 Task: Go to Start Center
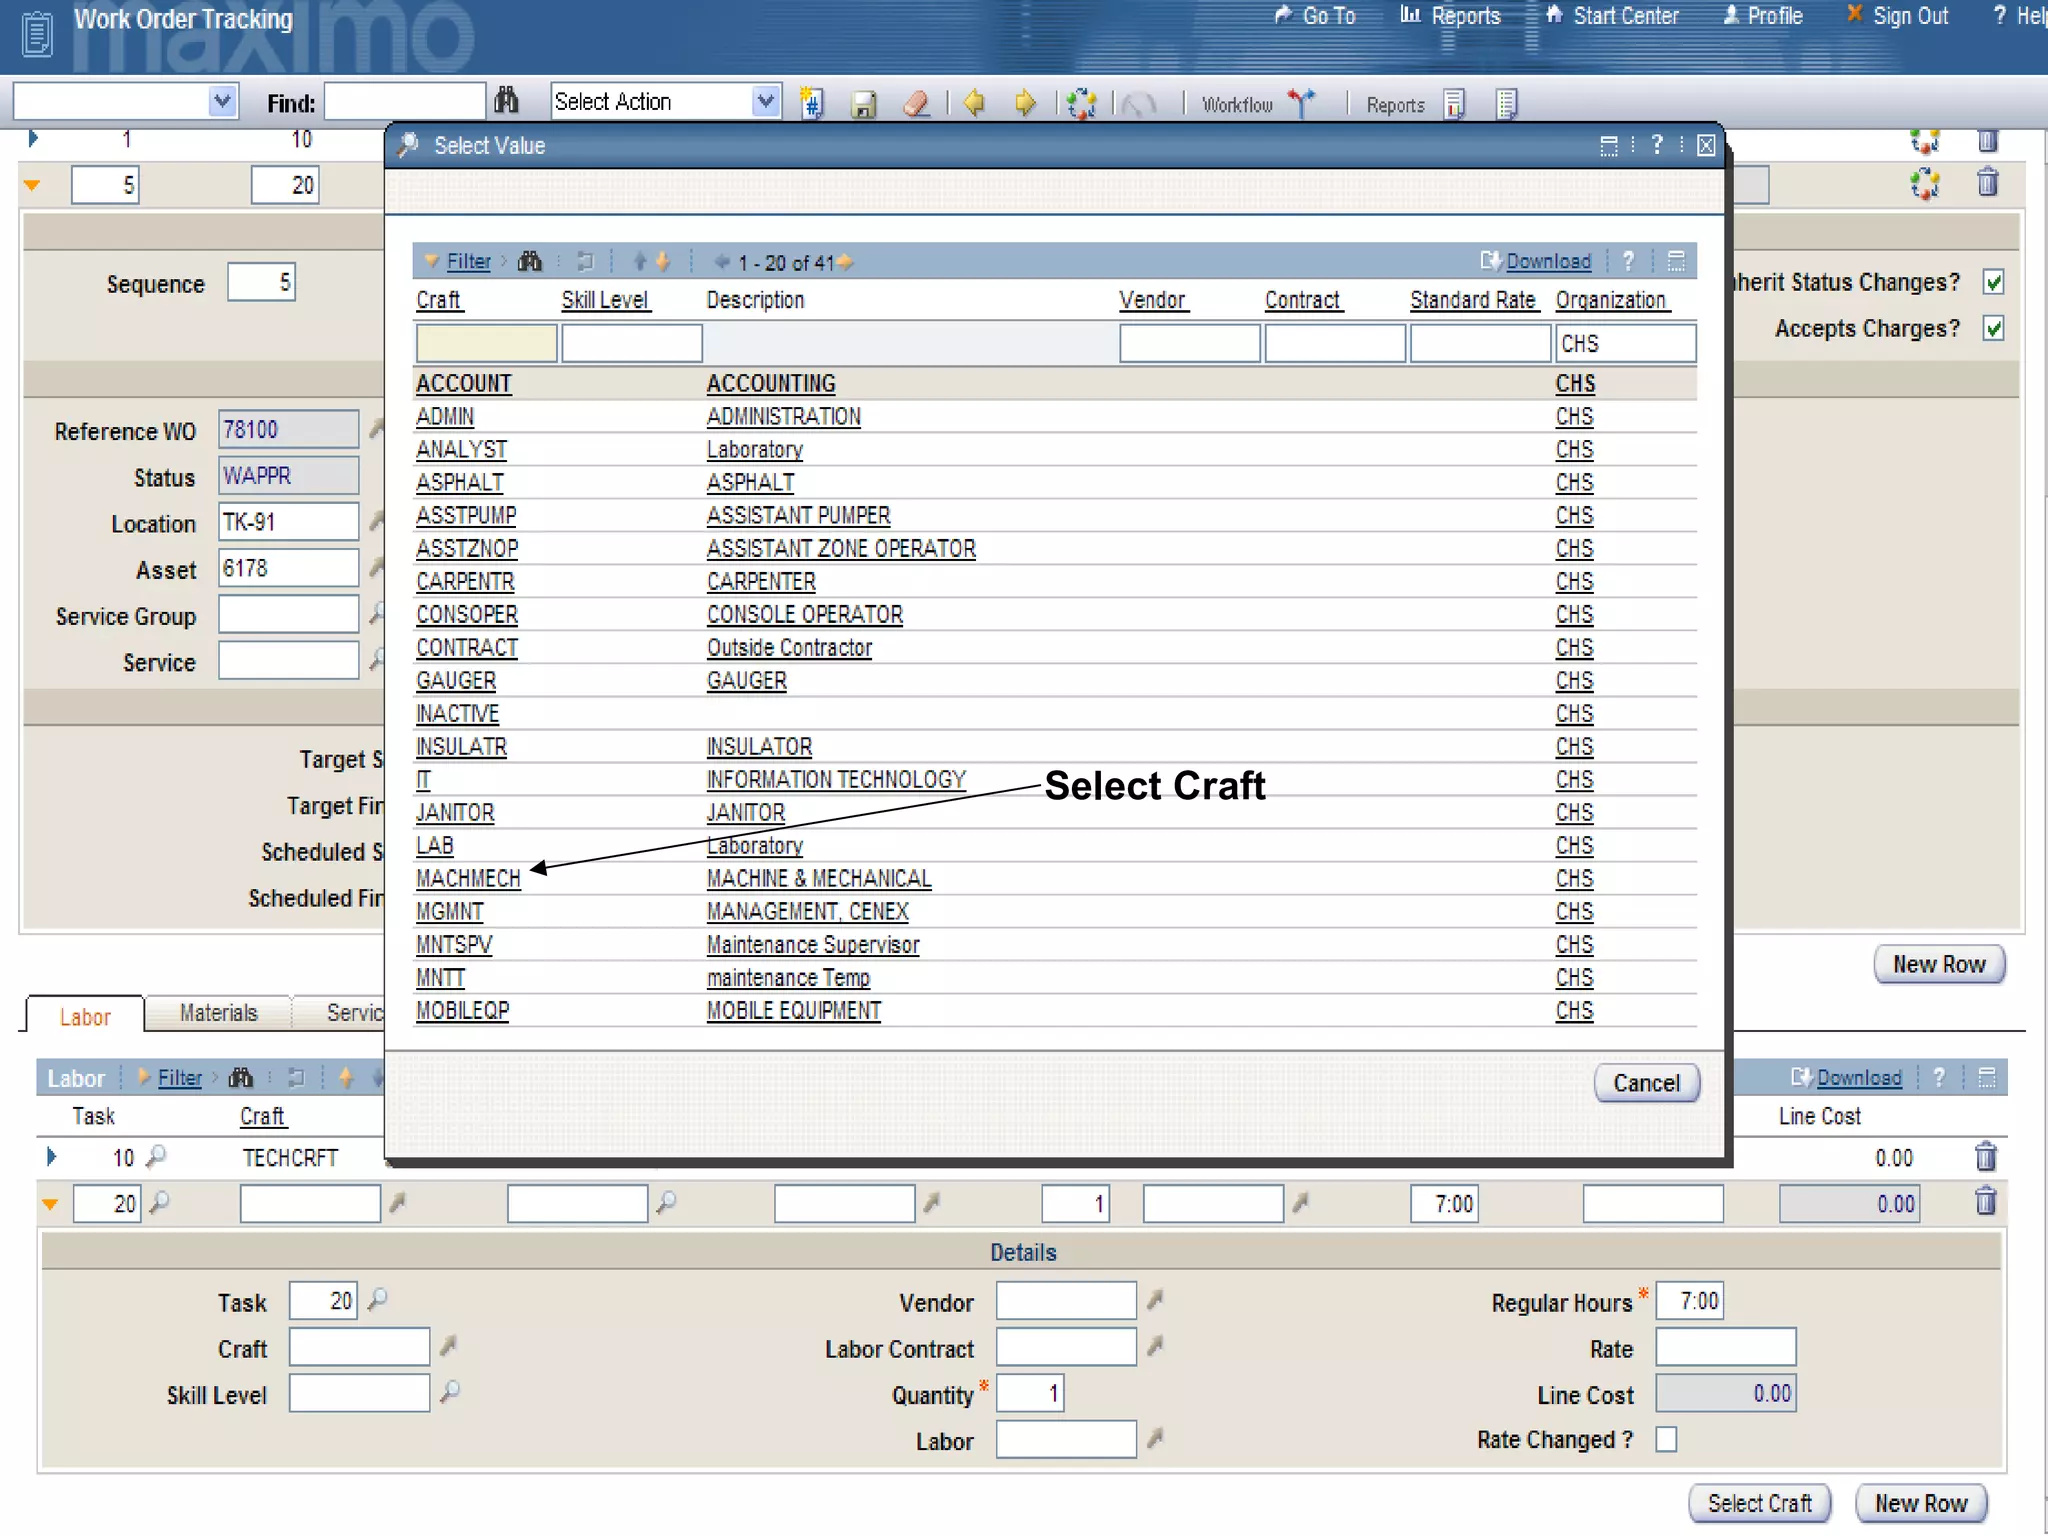1613,16
